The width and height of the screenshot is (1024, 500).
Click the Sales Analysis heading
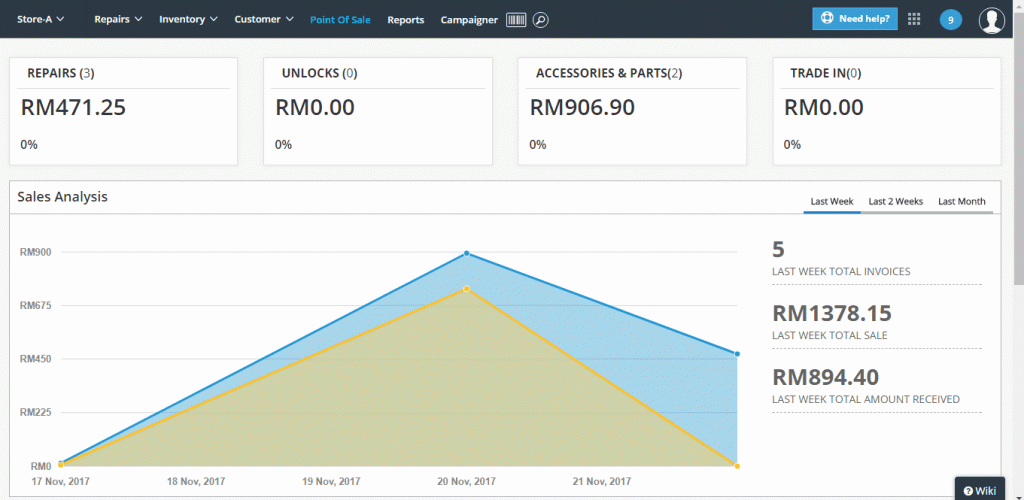[x=63, y=196]
